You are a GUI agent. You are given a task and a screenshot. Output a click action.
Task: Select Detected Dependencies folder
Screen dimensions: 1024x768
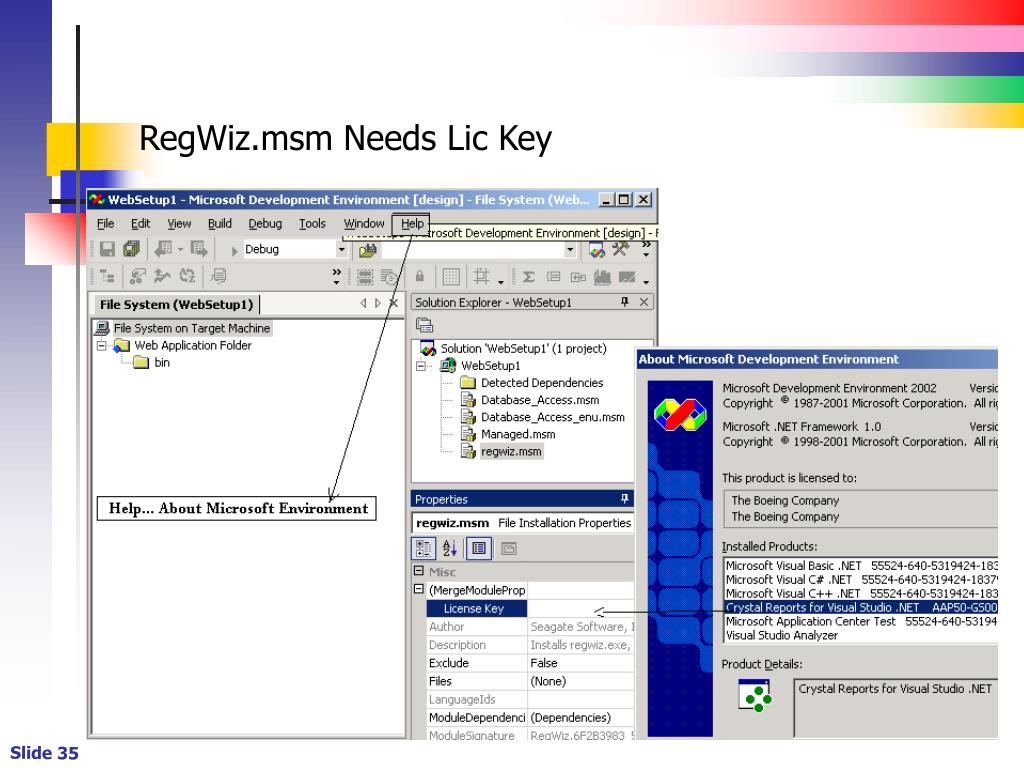pyautogui.click(x=542, y=383)
